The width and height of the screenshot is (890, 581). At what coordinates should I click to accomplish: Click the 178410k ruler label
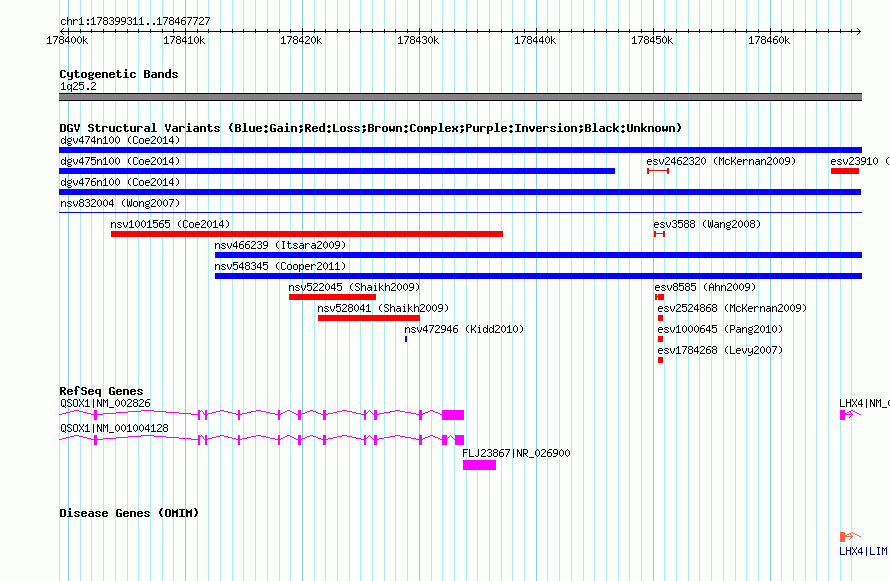coord(184,40)
